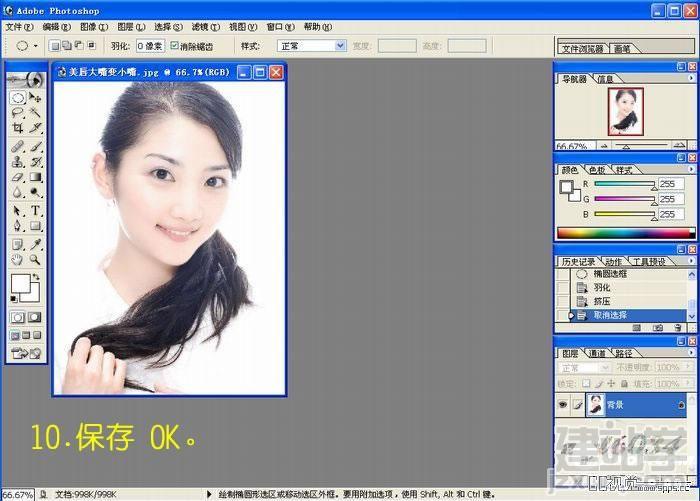The height and width of the screenshot is (501, 700).
Task: Select the Hand tool
Action: click(x=18, y=259)
